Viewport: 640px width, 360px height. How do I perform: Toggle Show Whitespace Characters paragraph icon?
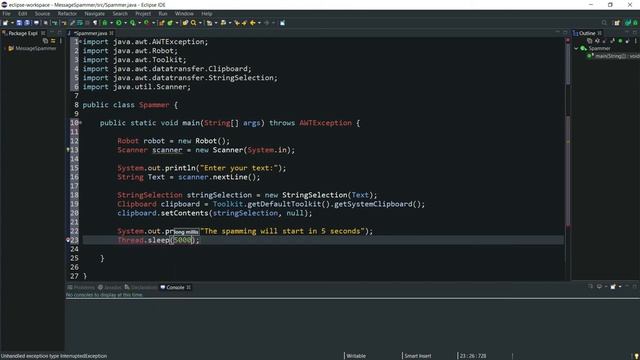point(95,23)
